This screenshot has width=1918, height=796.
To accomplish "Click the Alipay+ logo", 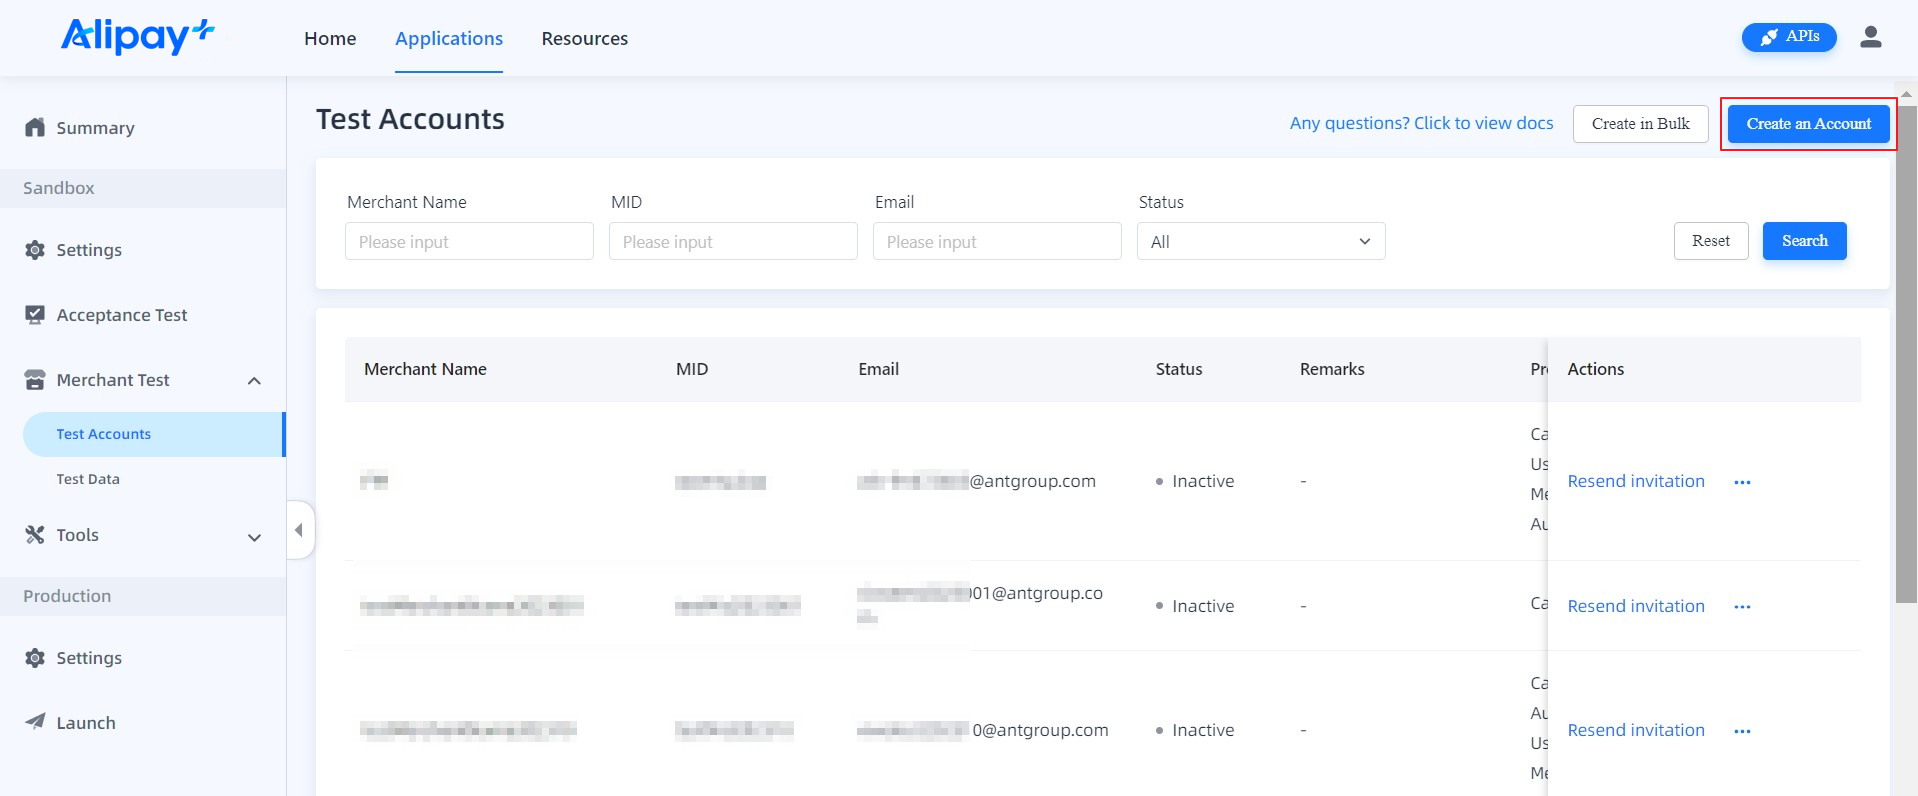I will click(137, 37).
